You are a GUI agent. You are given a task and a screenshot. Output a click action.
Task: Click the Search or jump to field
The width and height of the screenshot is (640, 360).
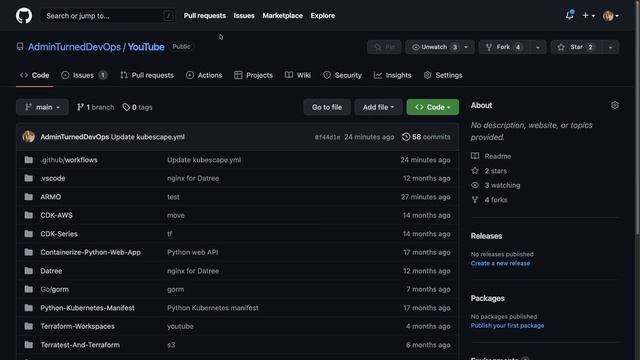108,16
